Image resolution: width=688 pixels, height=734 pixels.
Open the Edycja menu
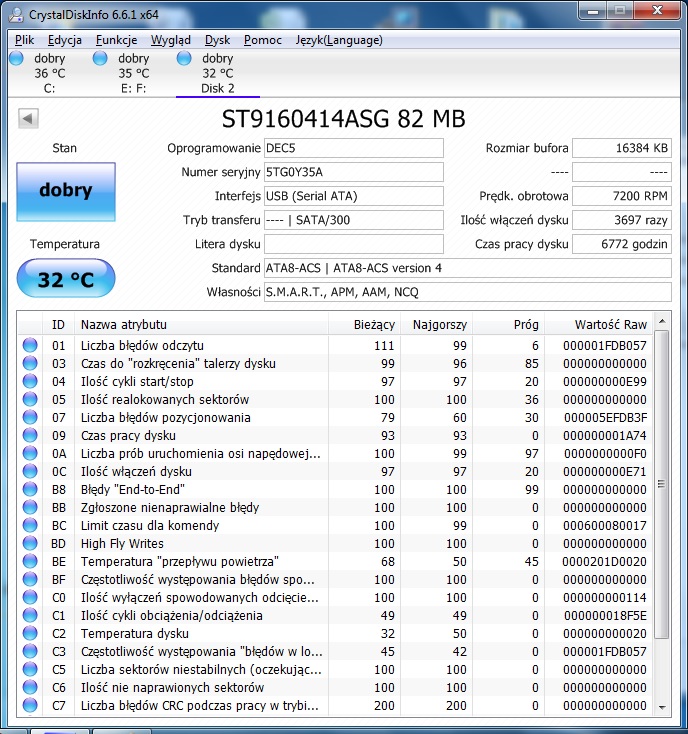pyautogui.click(x=65, y=40)
